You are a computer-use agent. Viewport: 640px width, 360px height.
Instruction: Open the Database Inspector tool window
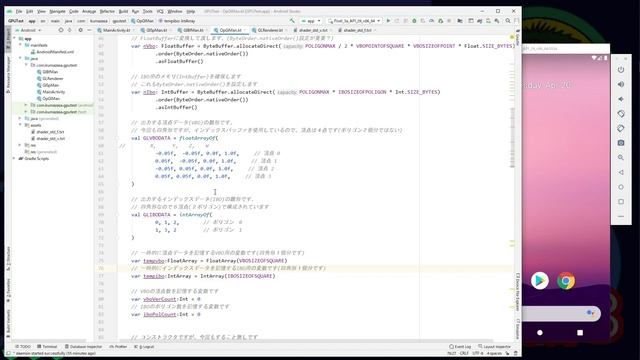click(83, 347)
